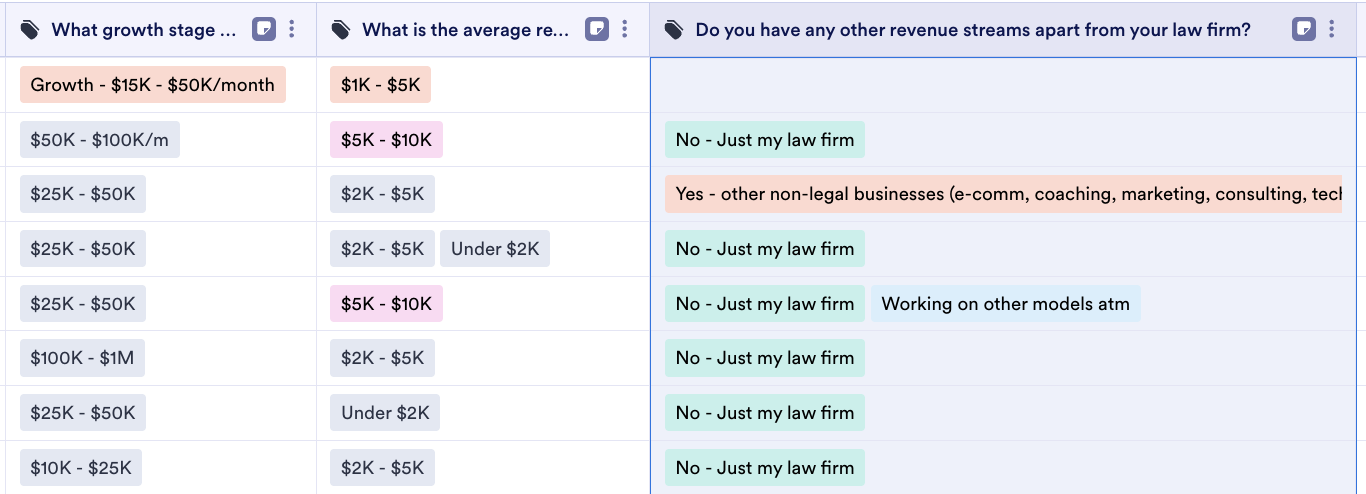Image resolution: width=1366 pixels, height=494 pixels.
Task: Click the 'Under $2K' tag next to '$2K - $5K'
Action: (x=495, y=249)
